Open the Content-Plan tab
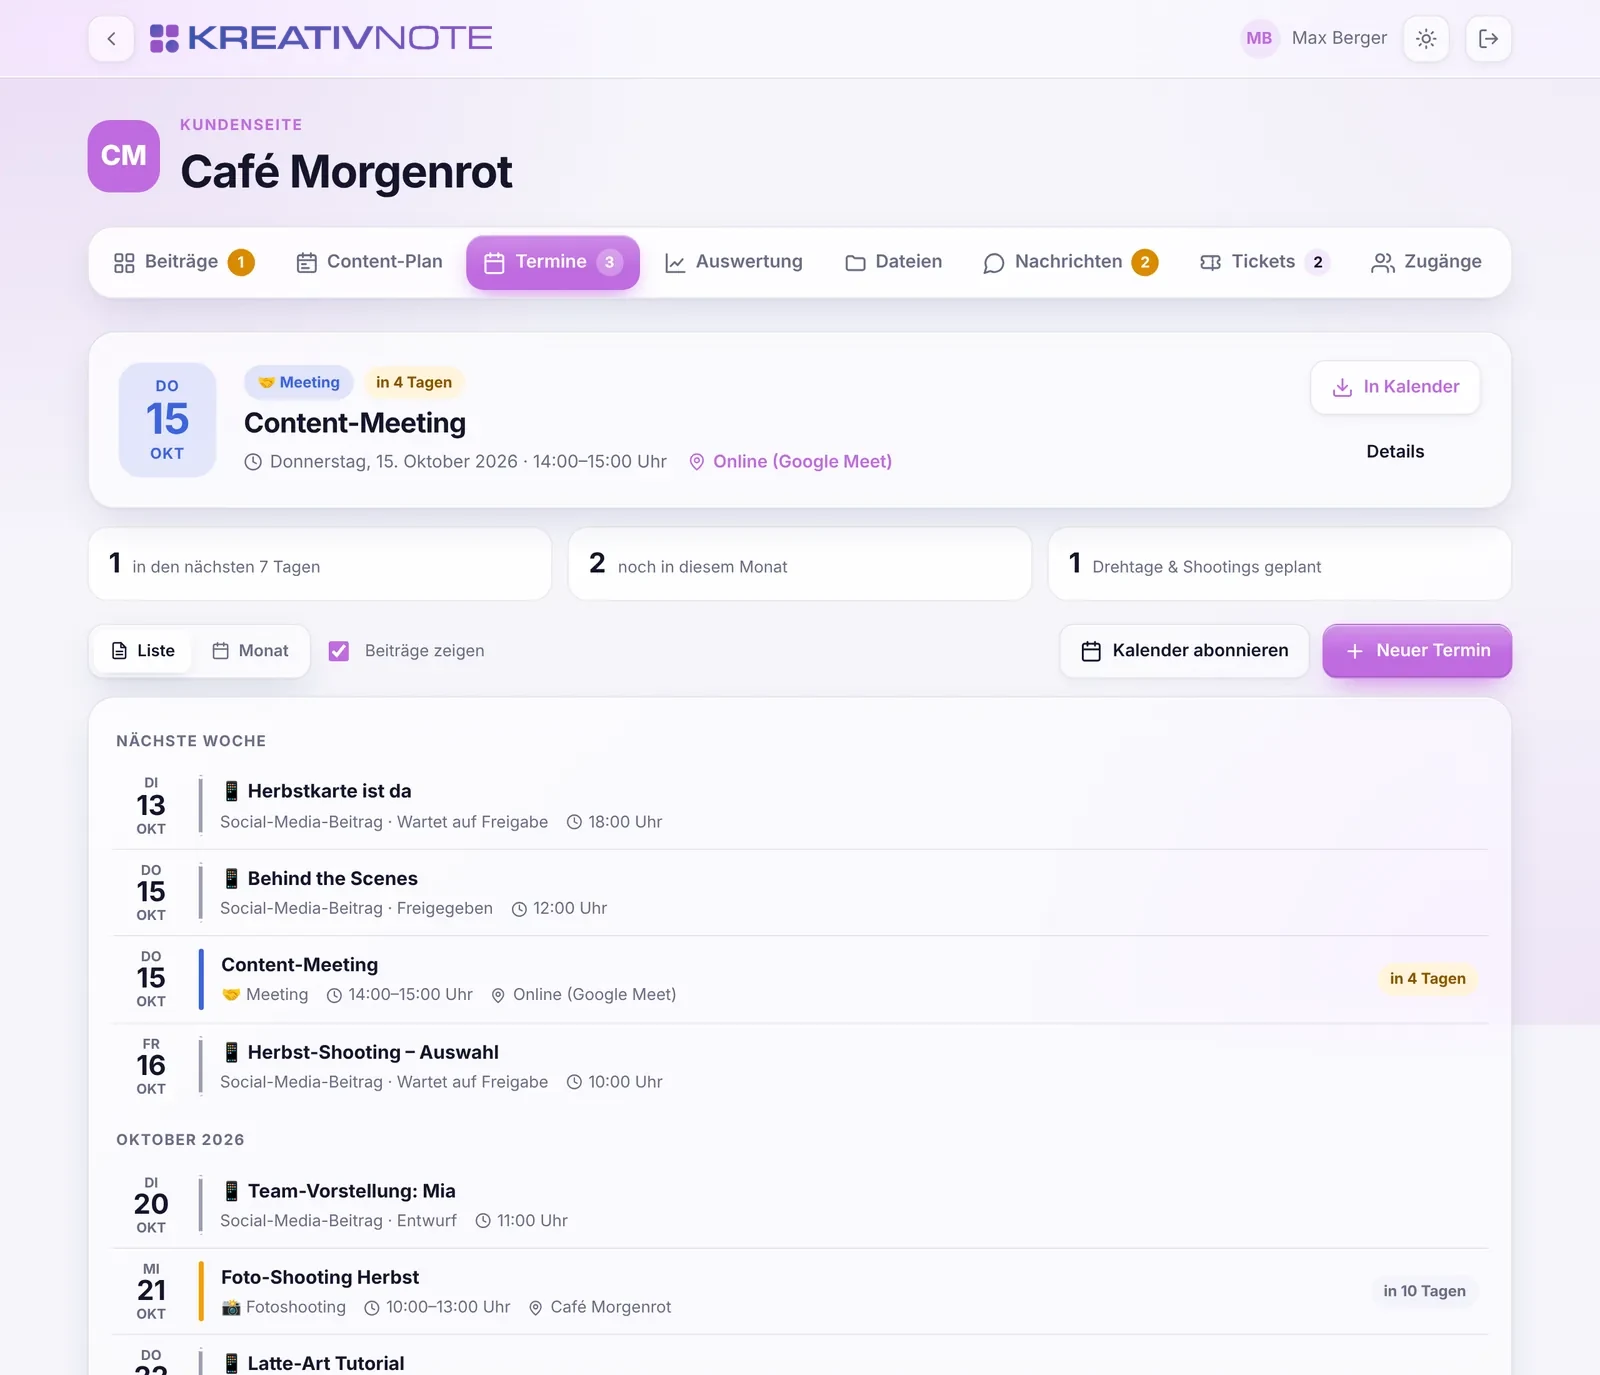The width and height of the screenshot is (1600, 1375). click(x=369, y=262)
